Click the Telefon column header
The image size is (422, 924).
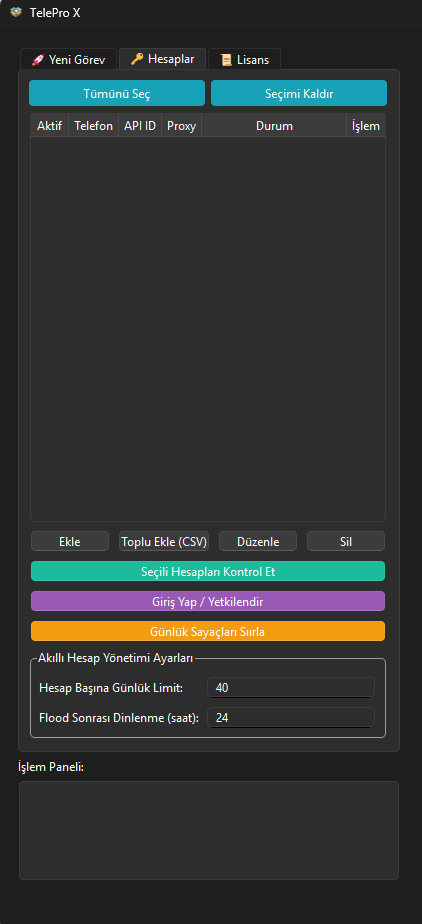tap(93, 126)
